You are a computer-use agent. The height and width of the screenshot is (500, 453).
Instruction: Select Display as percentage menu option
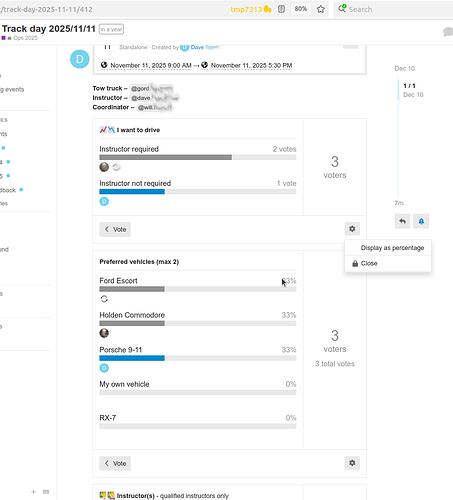click(x=392, y=248)
